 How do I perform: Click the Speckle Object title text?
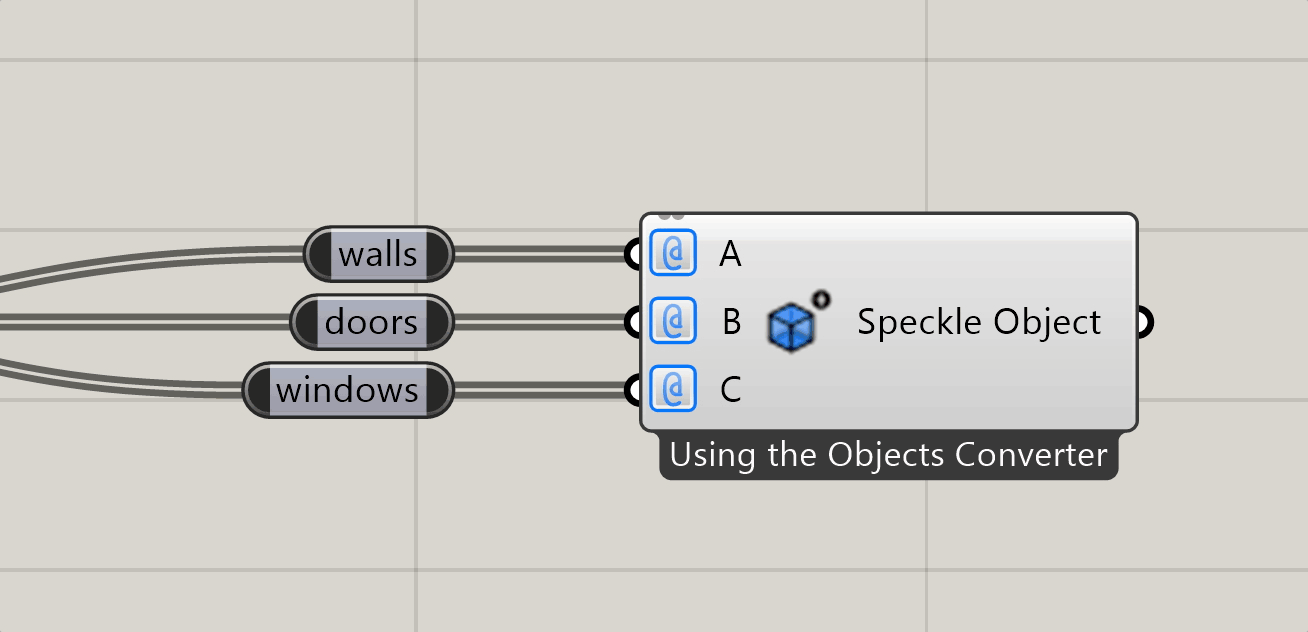point(978,322)
